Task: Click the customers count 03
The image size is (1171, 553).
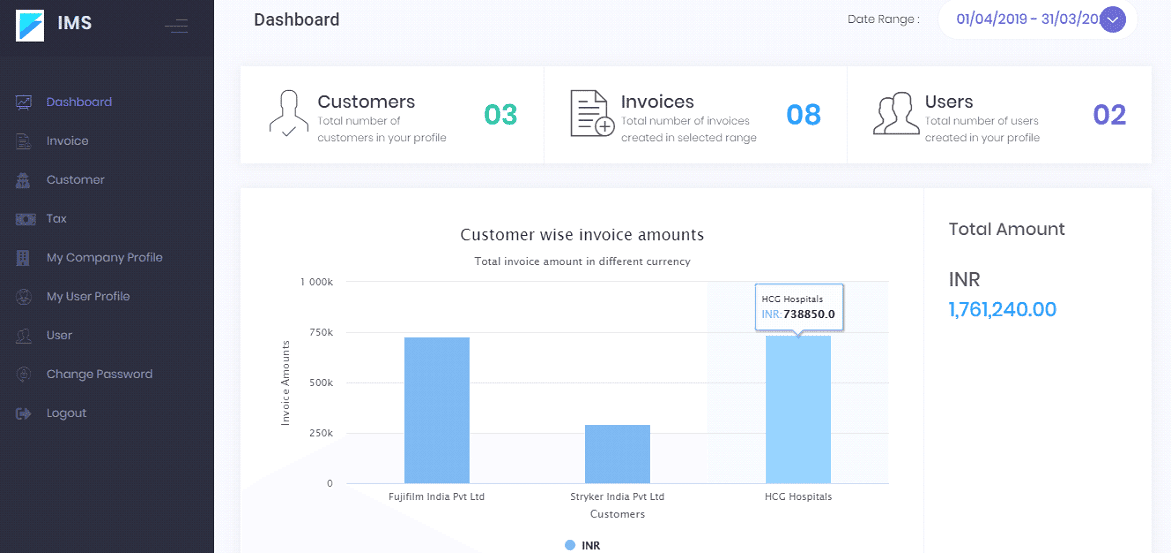Action: pos(500,114)
